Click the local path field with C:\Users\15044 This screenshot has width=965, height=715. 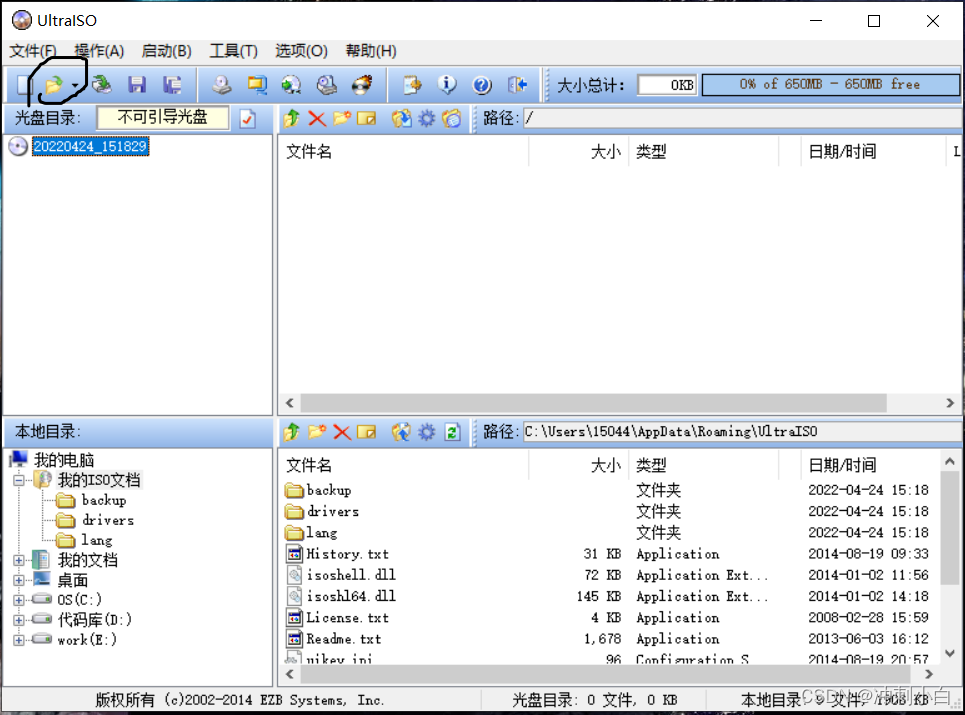743,432
